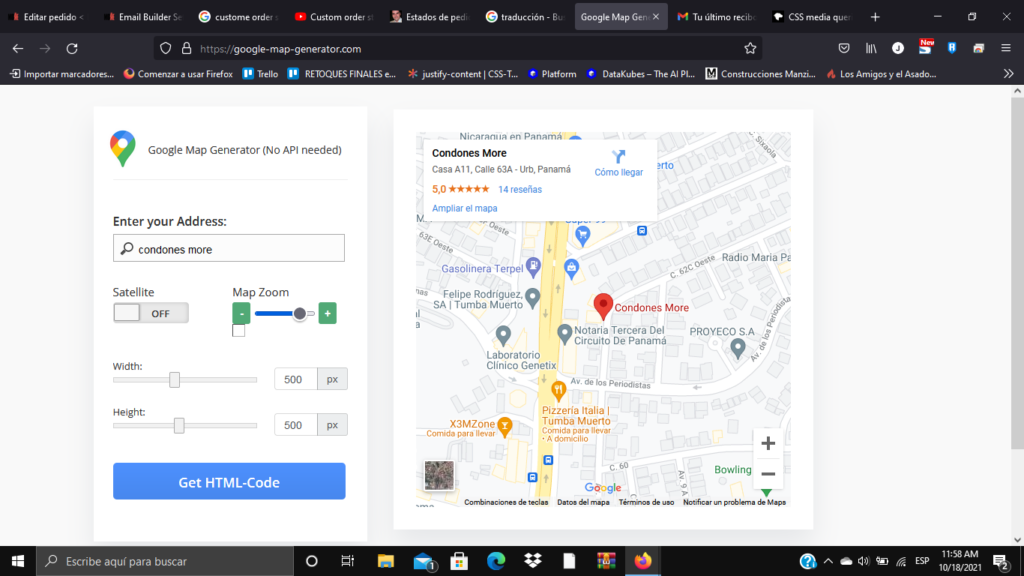Click the Get HTML-Code button
The width and height of the screenshot is (1024, 576).
point(229,481)
